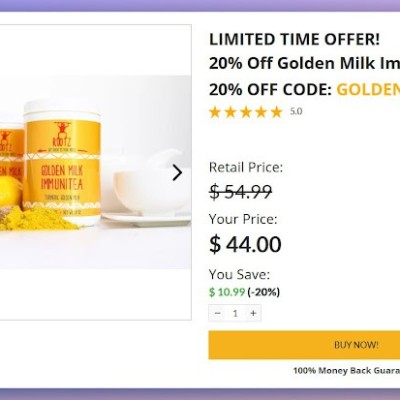Click the fourth rating star
The width and height of the screenshot is (400, 400).
(x=261, y=112)
